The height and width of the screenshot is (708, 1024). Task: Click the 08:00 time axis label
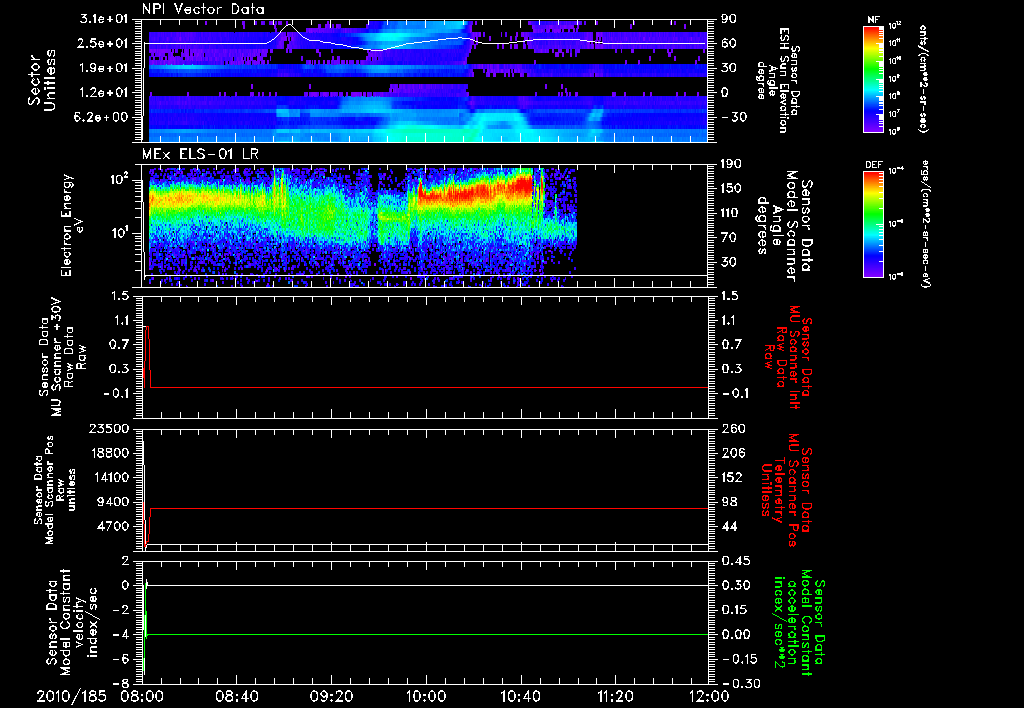[142, 696]
